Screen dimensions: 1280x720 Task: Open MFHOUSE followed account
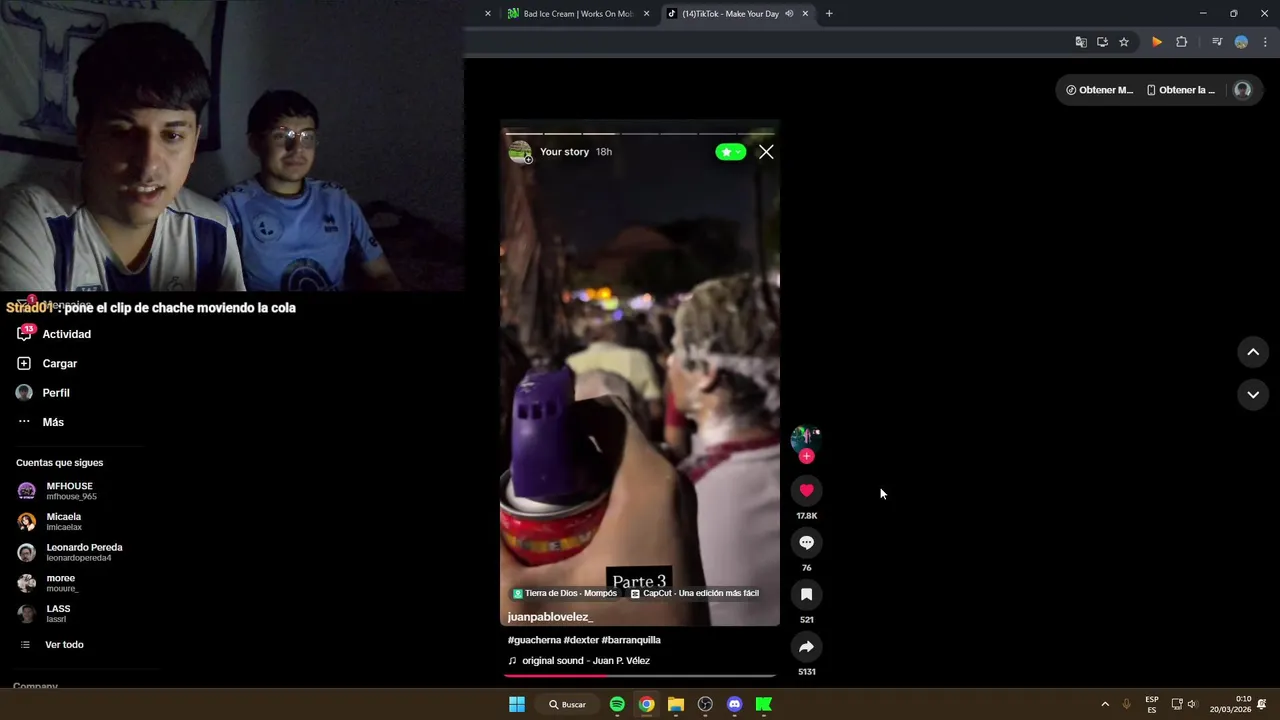[x=70, y=491]
